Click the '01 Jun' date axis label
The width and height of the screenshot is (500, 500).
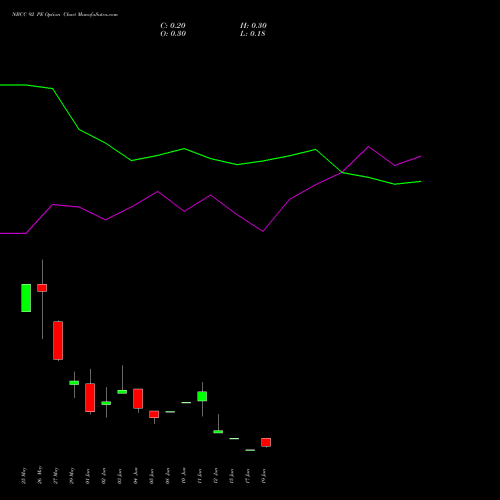pyautogui.click(x=88, y=476)
